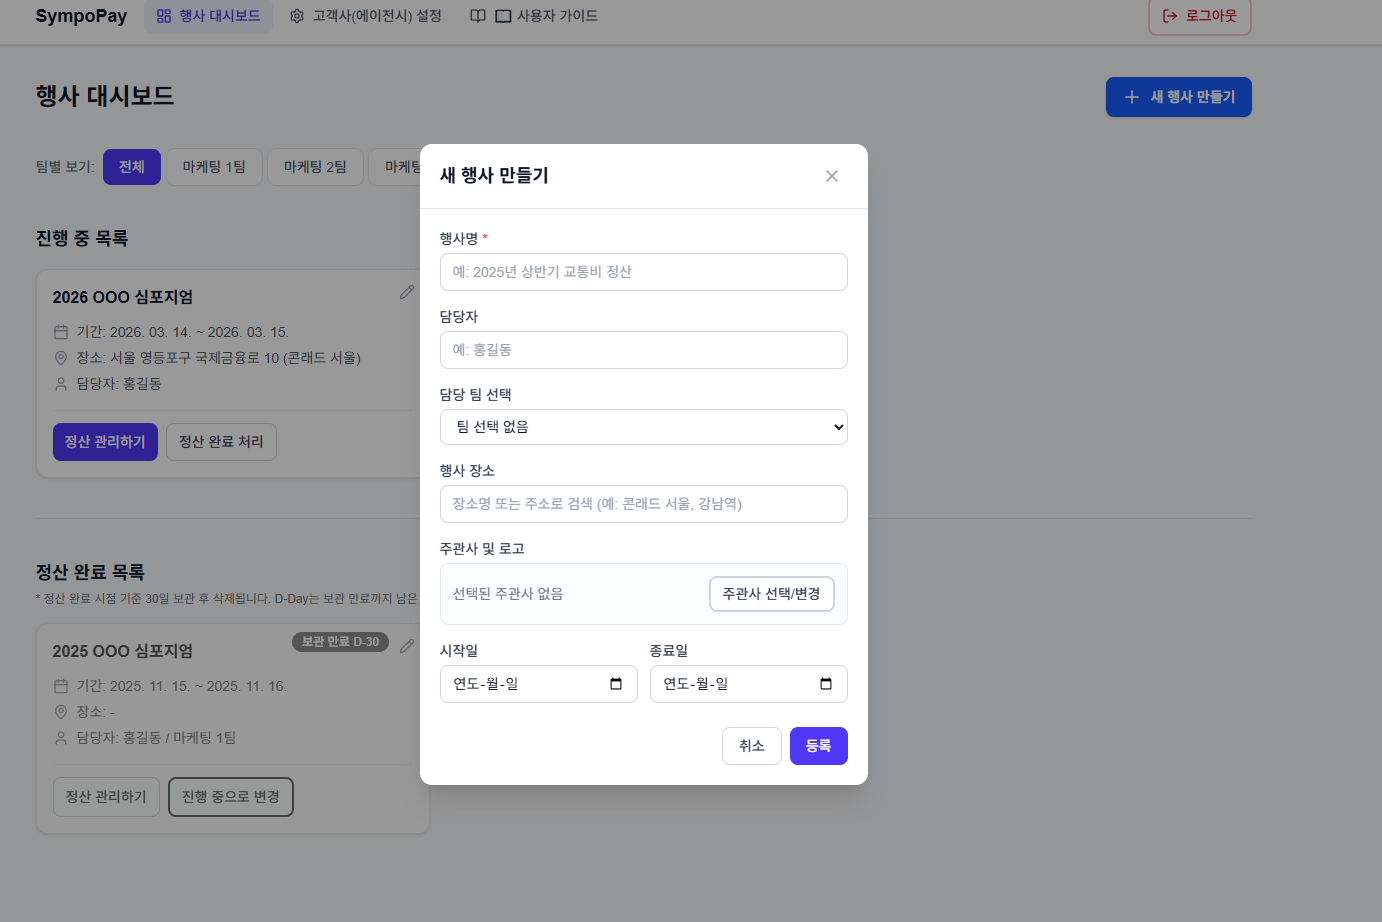Select 마케팅 2팀 team filter
1382x922 pixels.
[x=315, y=167]
